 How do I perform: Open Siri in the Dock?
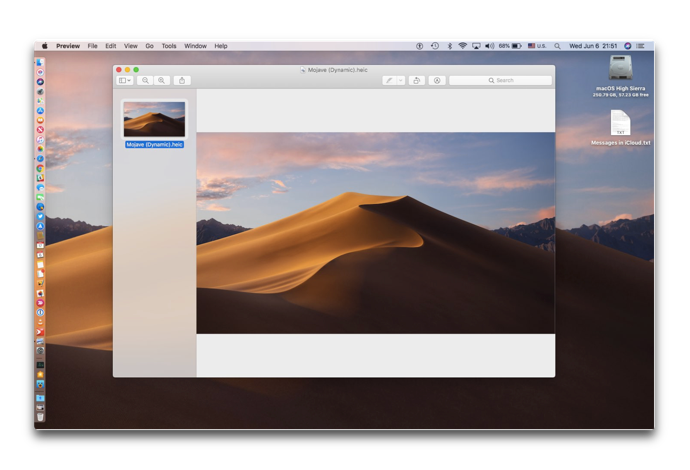(x=40, y=81)
